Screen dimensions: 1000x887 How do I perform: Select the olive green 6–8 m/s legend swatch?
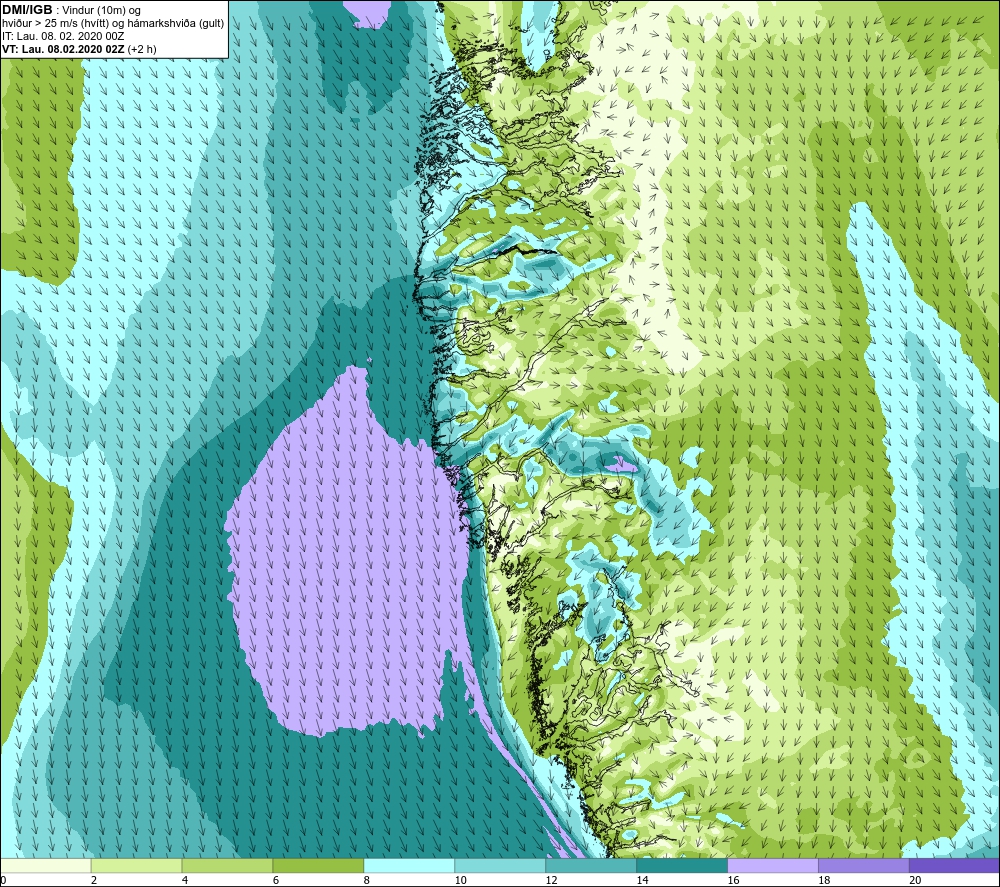coord(318,866)
